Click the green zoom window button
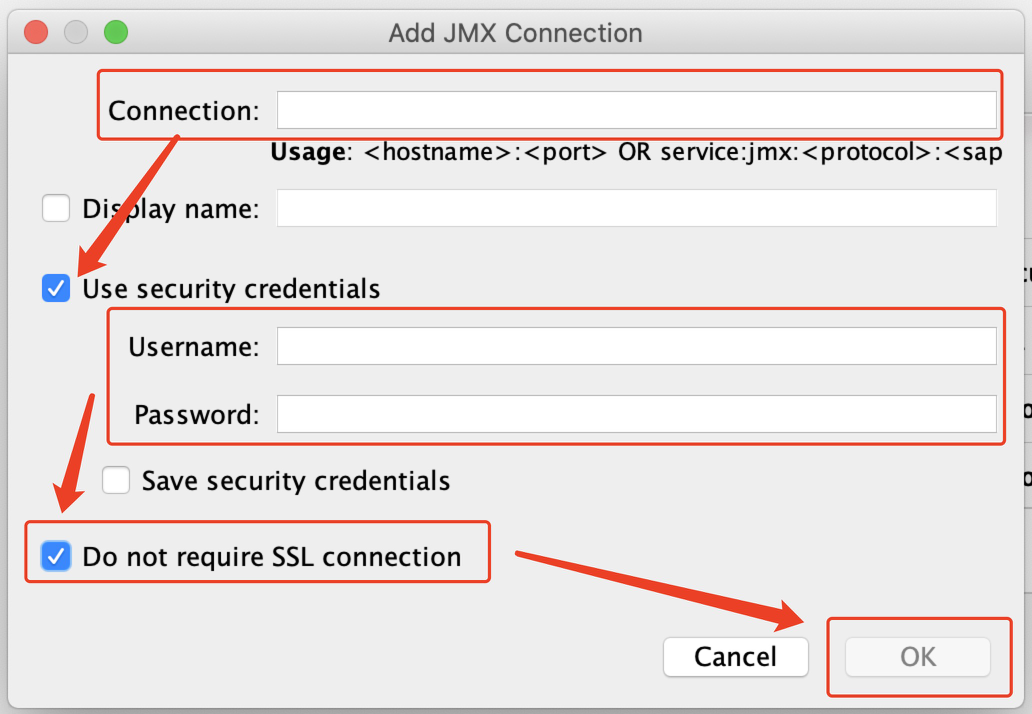This screenshot has height=714, width=1032. point(116,32)
